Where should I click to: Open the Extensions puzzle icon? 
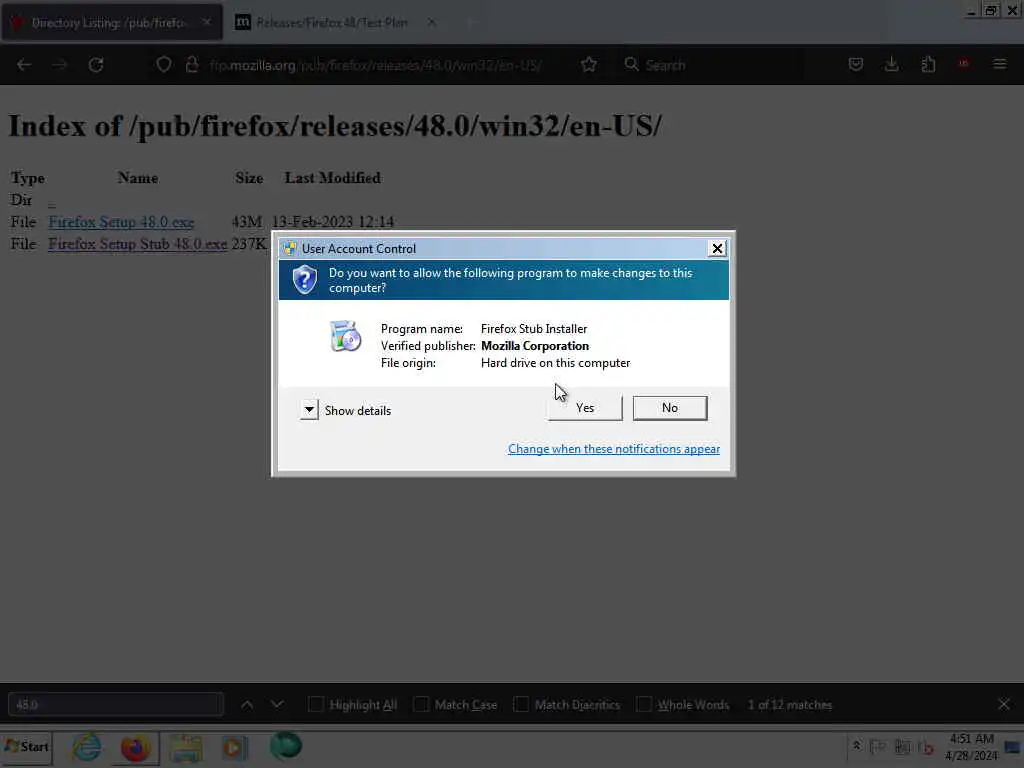point(928,64)
